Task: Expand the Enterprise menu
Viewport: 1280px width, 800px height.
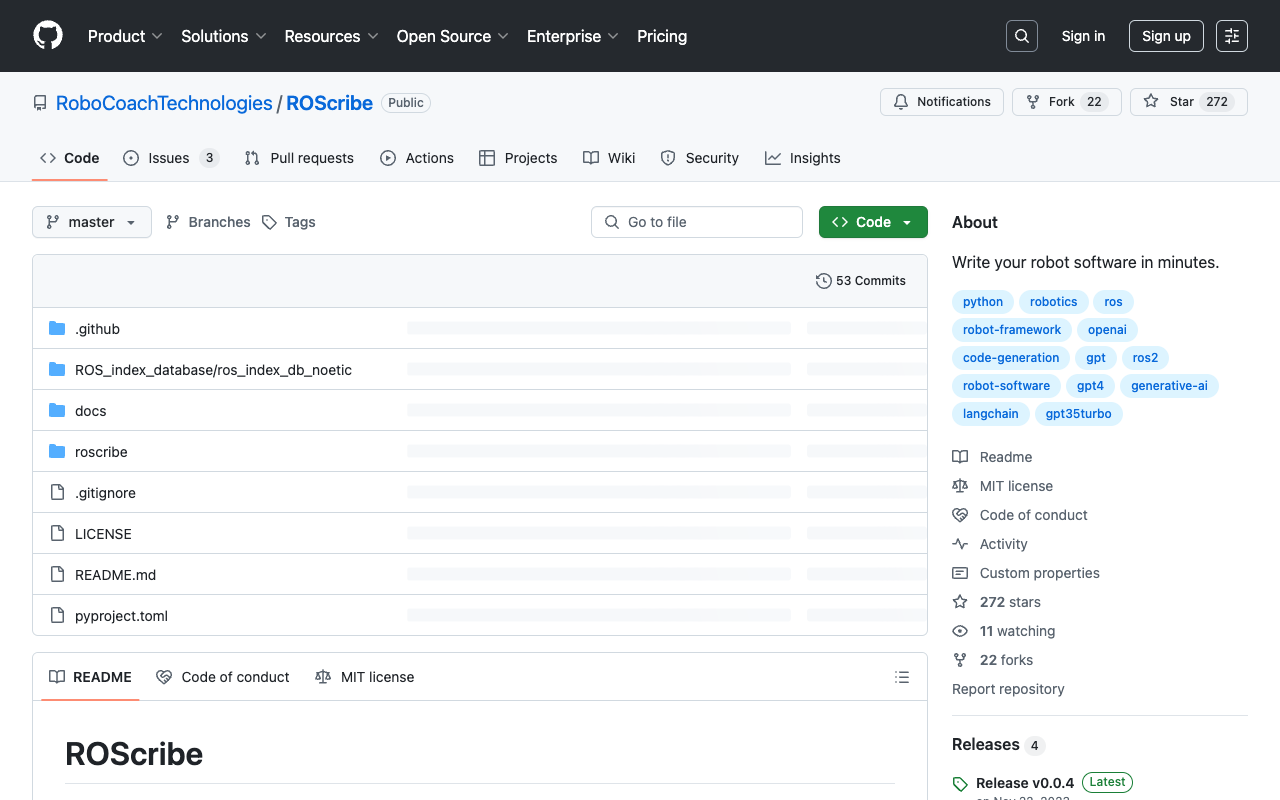Action: [573, 36]
